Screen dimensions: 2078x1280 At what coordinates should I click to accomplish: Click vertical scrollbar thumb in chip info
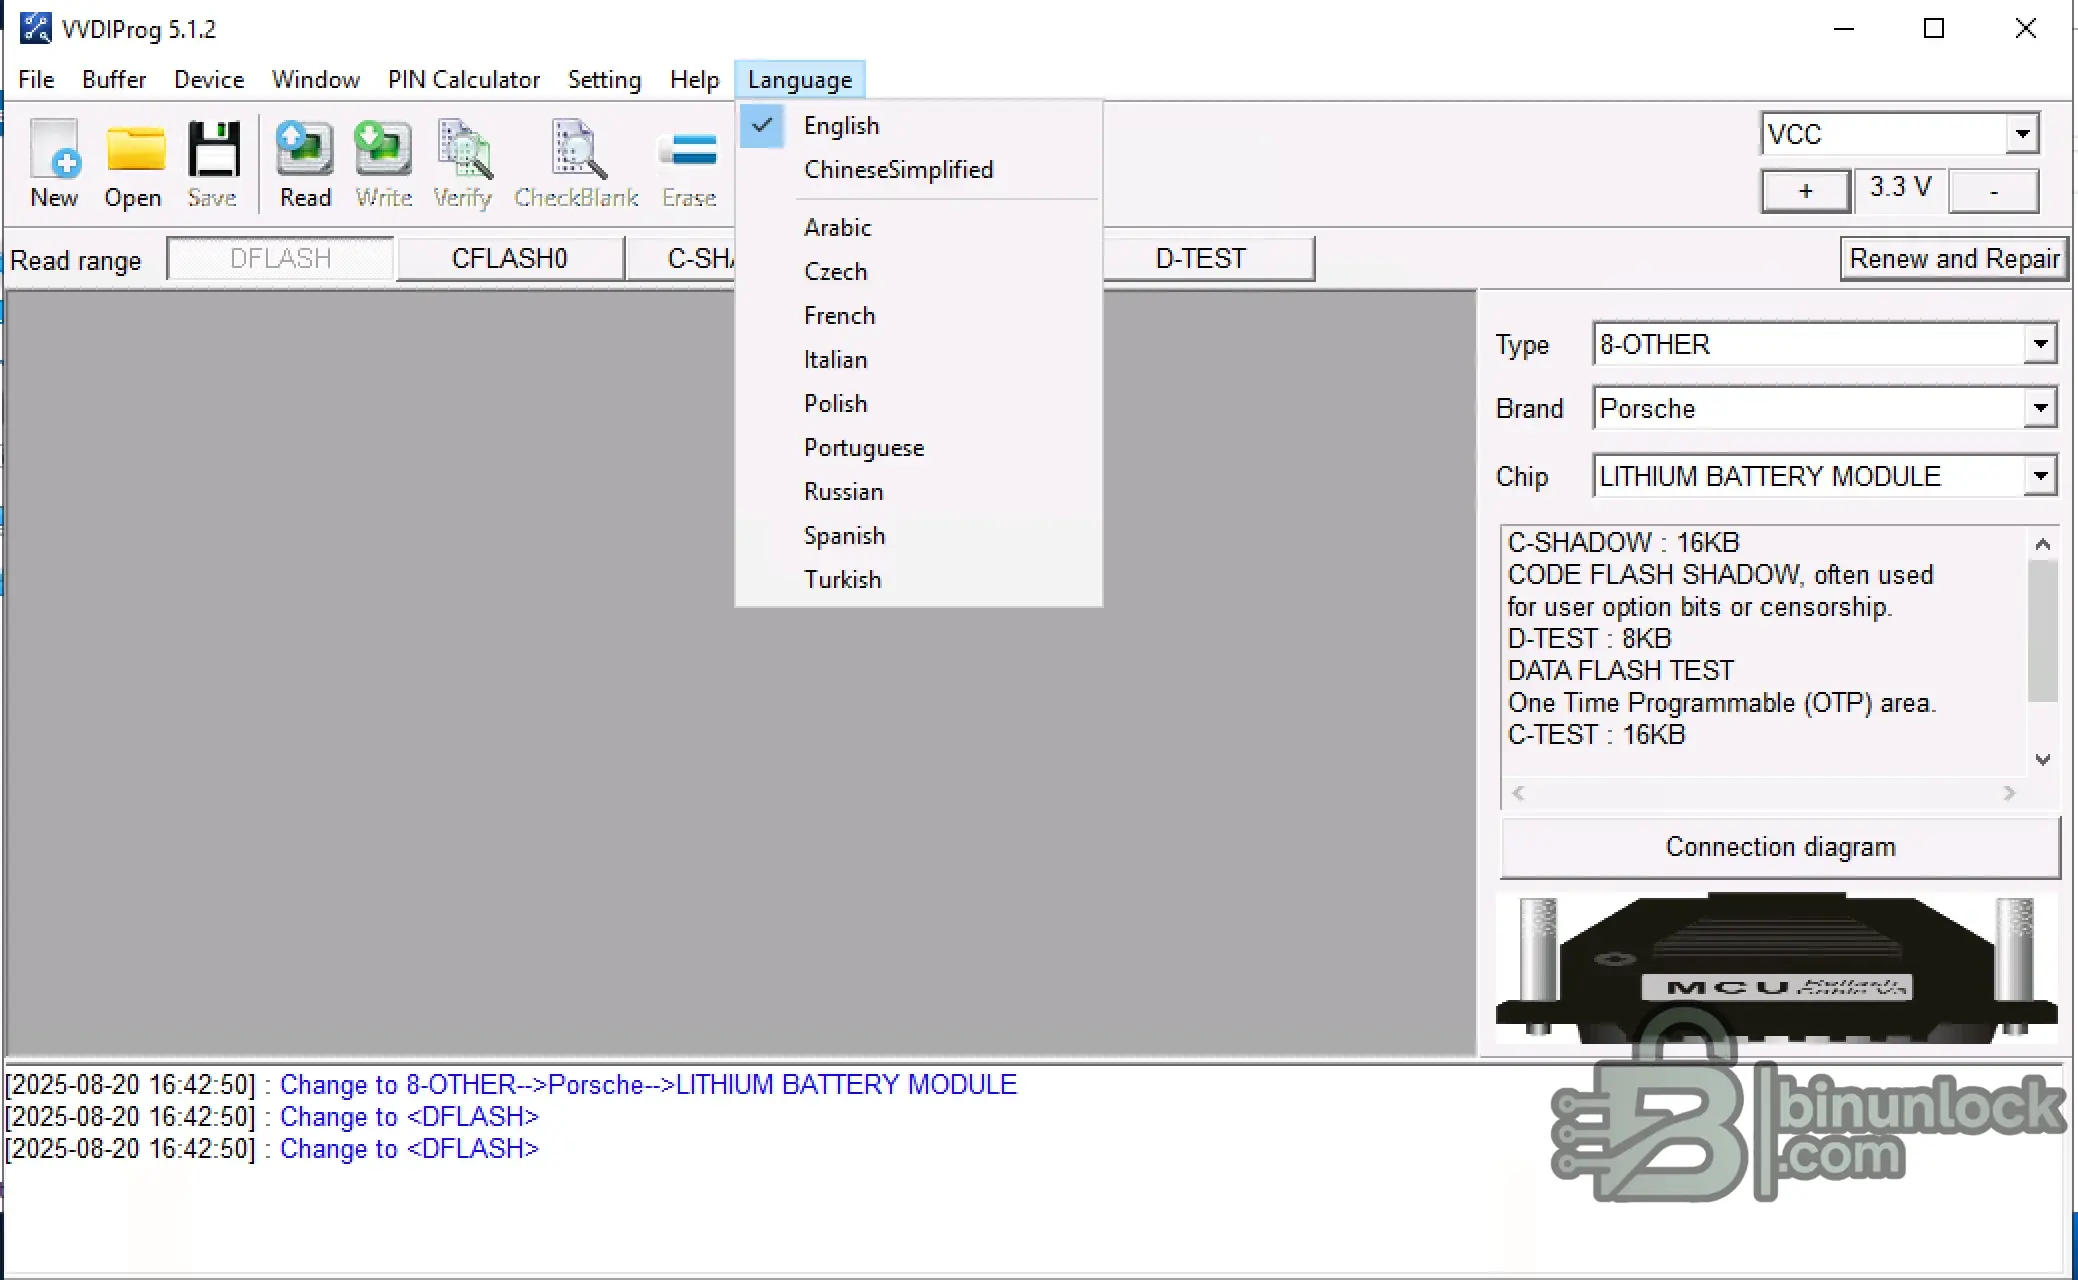pos(2042,630)
